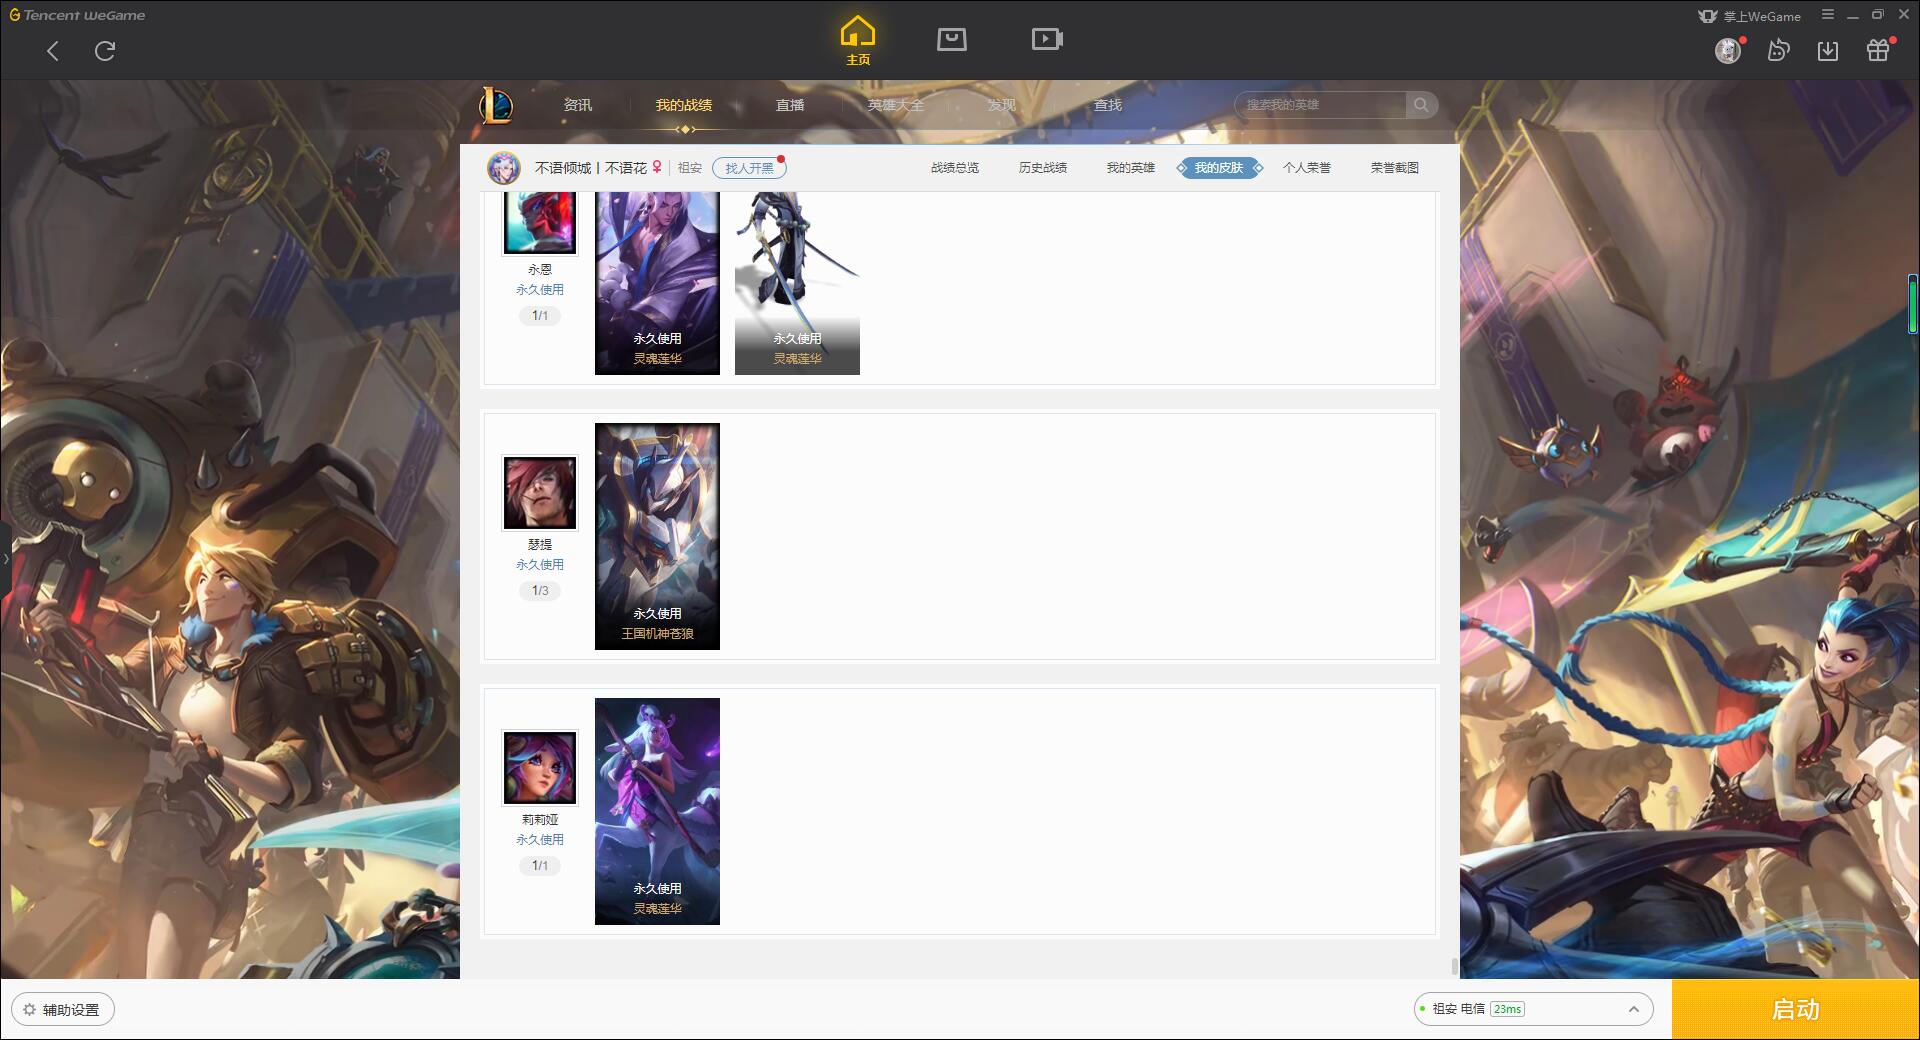
Task: Open 永恩 灵魂莲华 splash skin card
Action: point(657,284)
